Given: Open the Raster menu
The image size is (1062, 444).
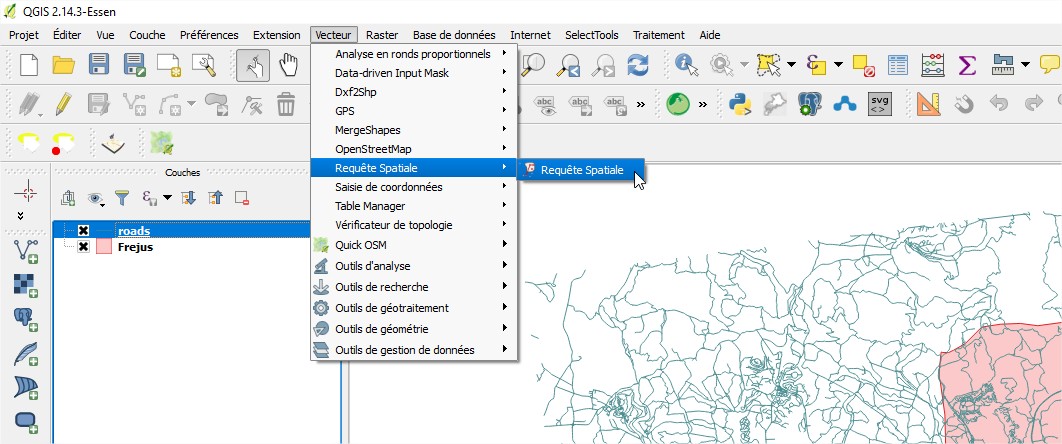Looking at the screenshot, I should pyautogui.click(x=382, y=35).
